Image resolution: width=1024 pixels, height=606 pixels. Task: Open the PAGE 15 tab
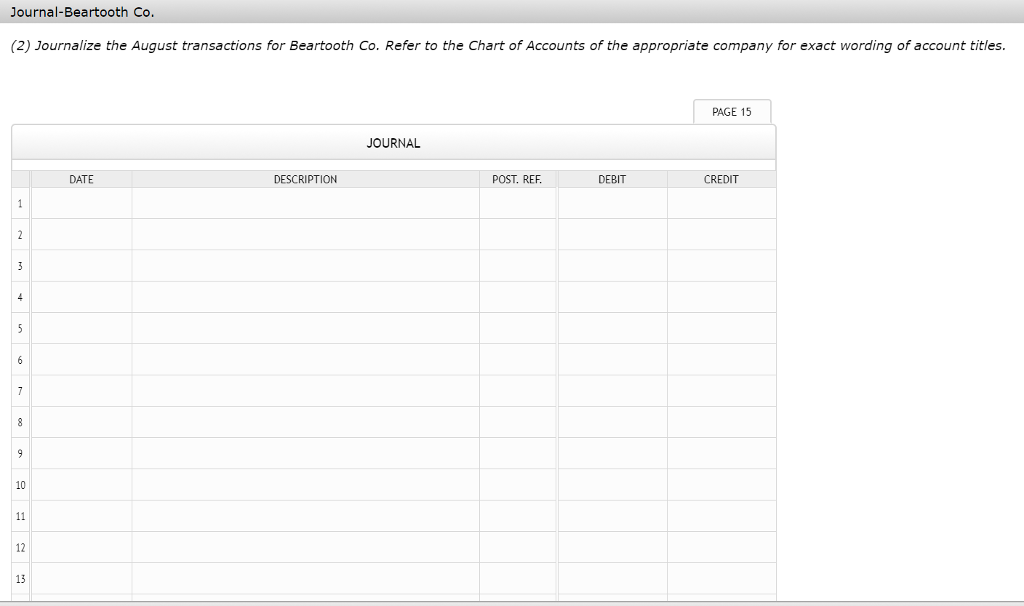pyautogui.click(x=732, y=111)
